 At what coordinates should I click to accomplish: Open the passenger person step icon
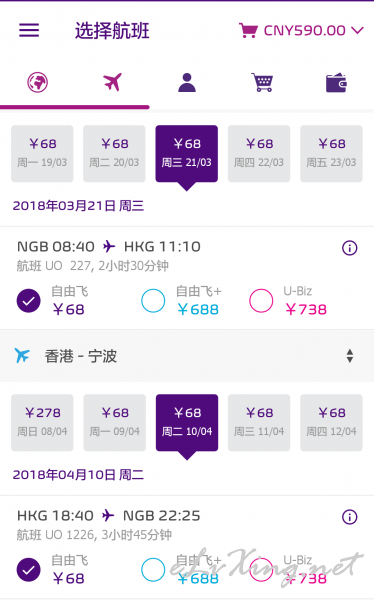point(187,83)
